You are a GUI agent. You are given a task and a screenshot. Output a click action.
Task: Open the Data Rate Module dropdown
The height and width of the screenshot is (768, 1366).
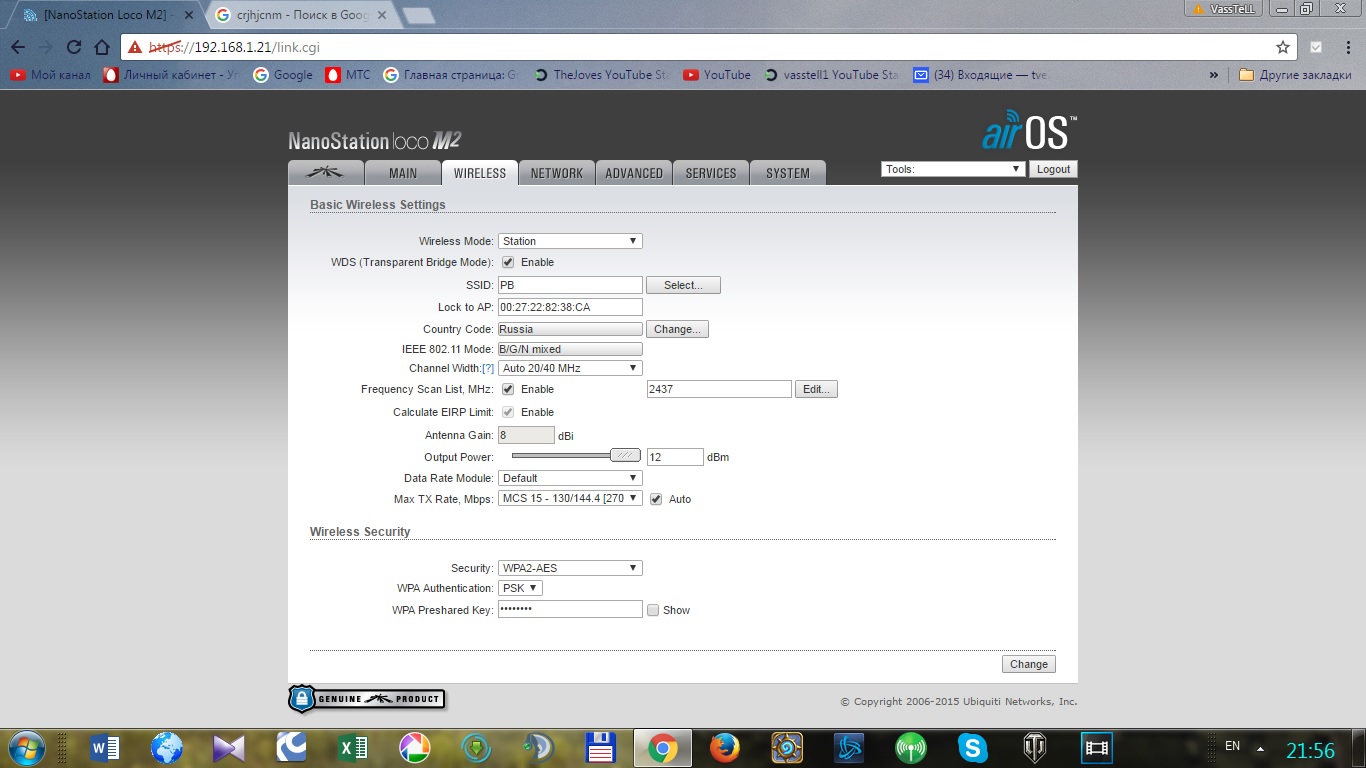tap(570, 478)
